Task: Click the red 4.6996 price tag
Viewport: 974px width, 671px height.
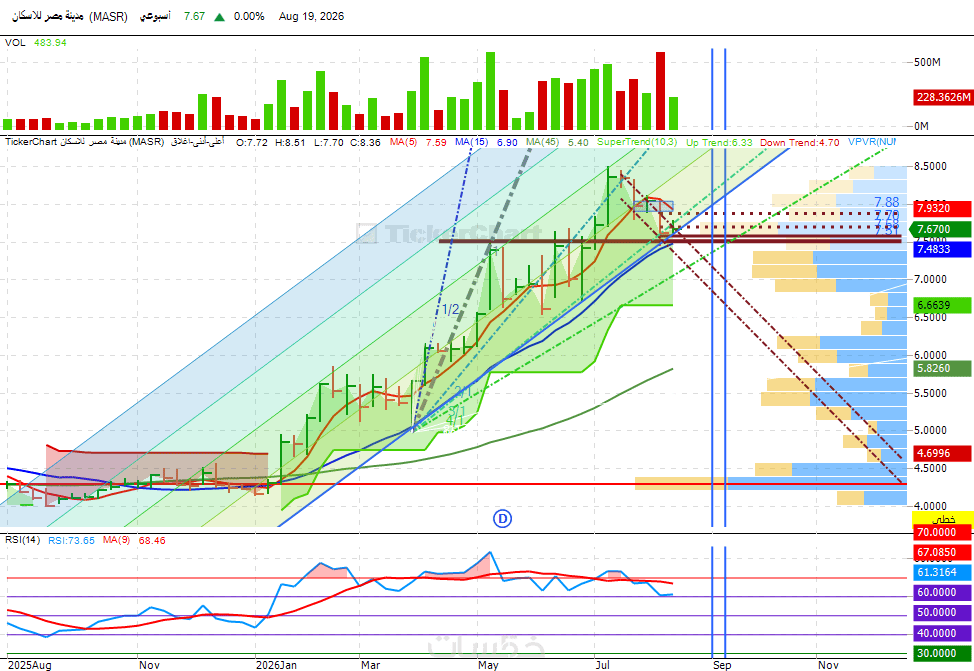Action: [942, 453]
